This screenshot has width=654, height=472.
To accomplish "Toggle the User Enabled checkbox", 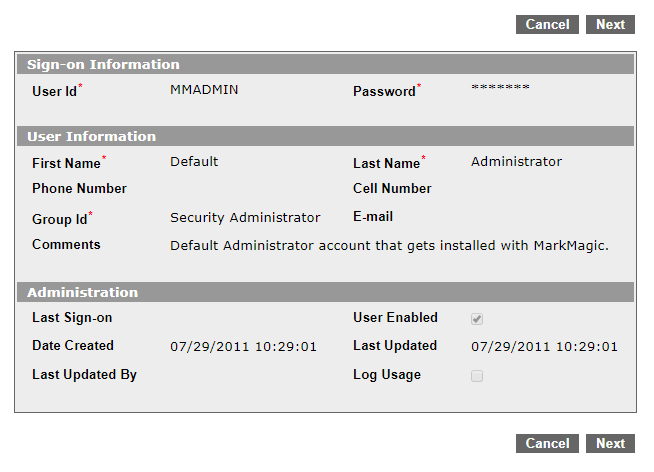I will click(x=477, y=319).
